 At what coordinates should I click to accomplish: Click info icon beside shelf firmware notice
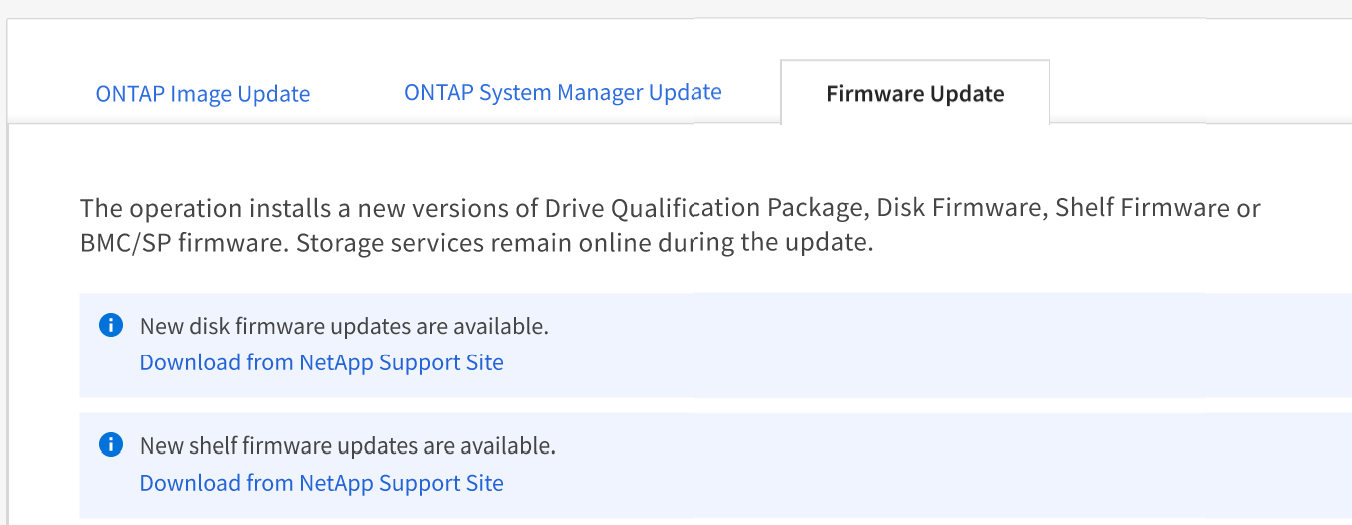pyautogui.click(x=111, y=445)
